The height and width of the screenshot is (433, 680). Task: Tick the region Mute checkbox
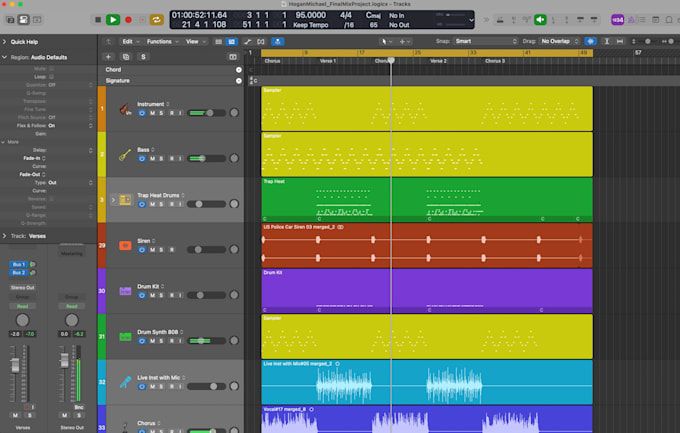tap(52, 69)
